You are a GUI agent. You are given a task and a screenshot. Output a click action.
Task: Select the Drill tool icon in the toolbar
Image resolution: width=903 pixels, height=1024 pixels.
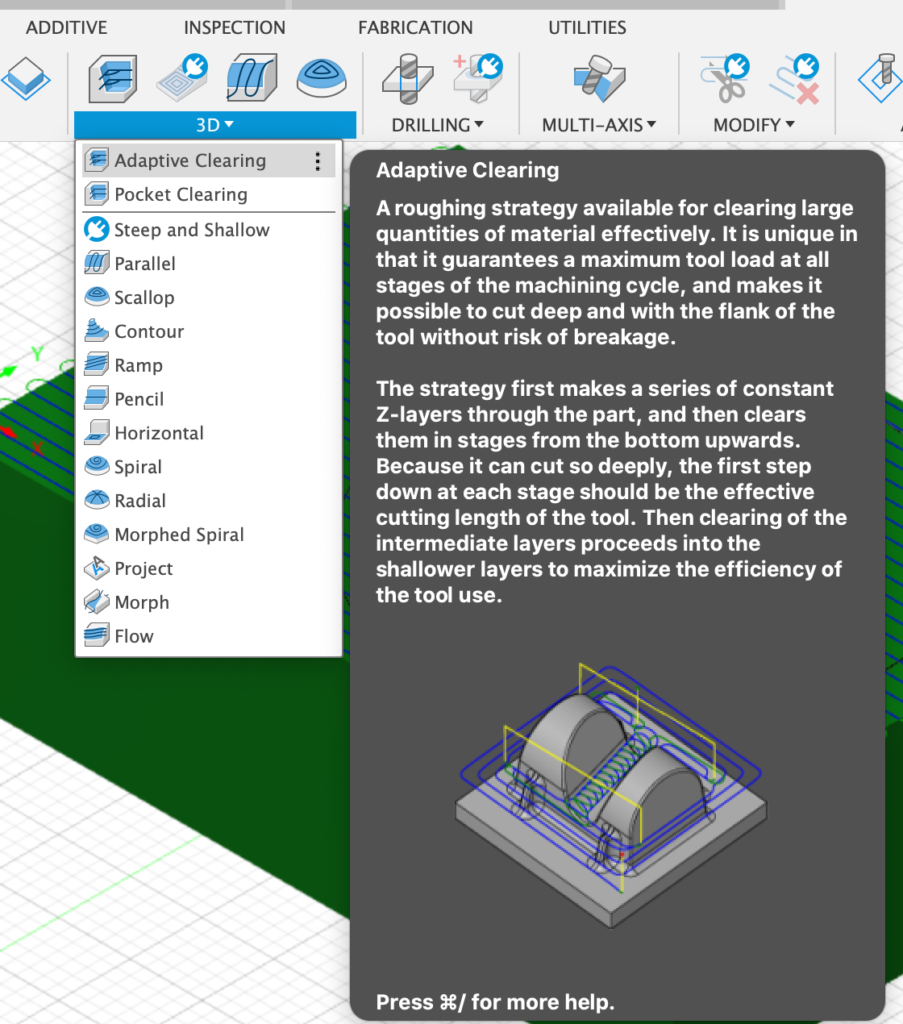407,78
